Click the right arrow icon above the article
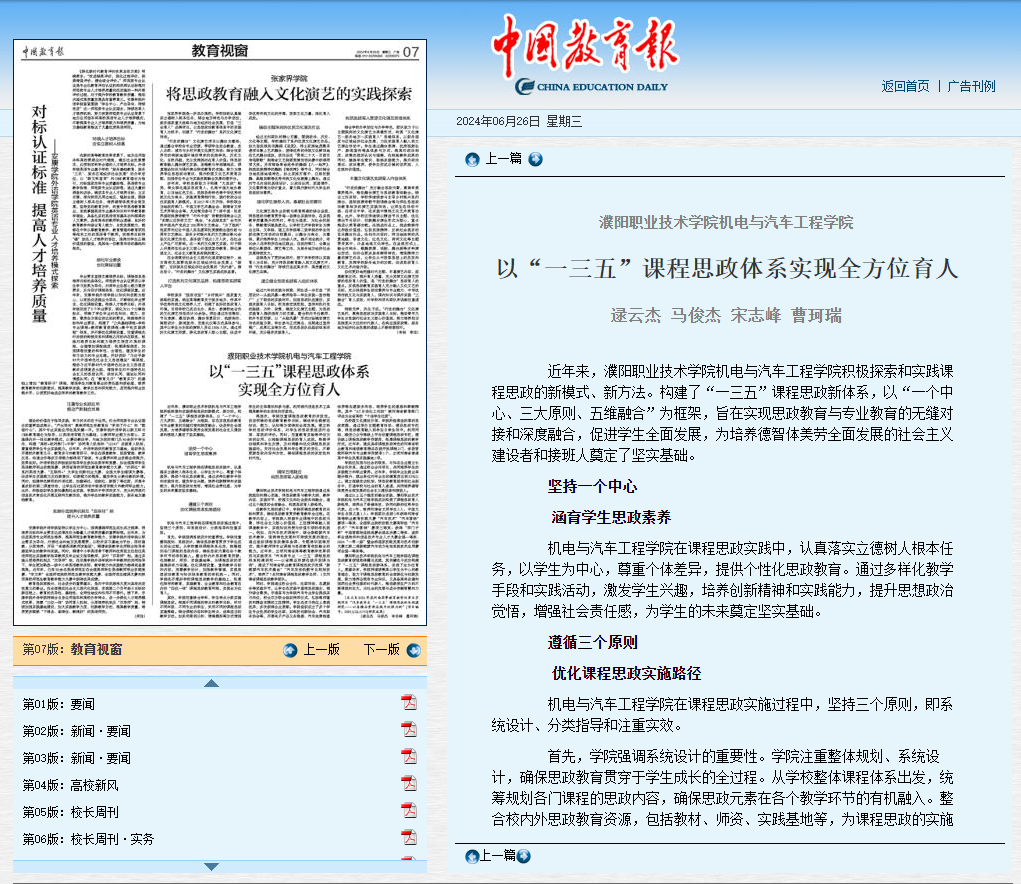This screenshot has width=1021, height=884. [535, 159]
